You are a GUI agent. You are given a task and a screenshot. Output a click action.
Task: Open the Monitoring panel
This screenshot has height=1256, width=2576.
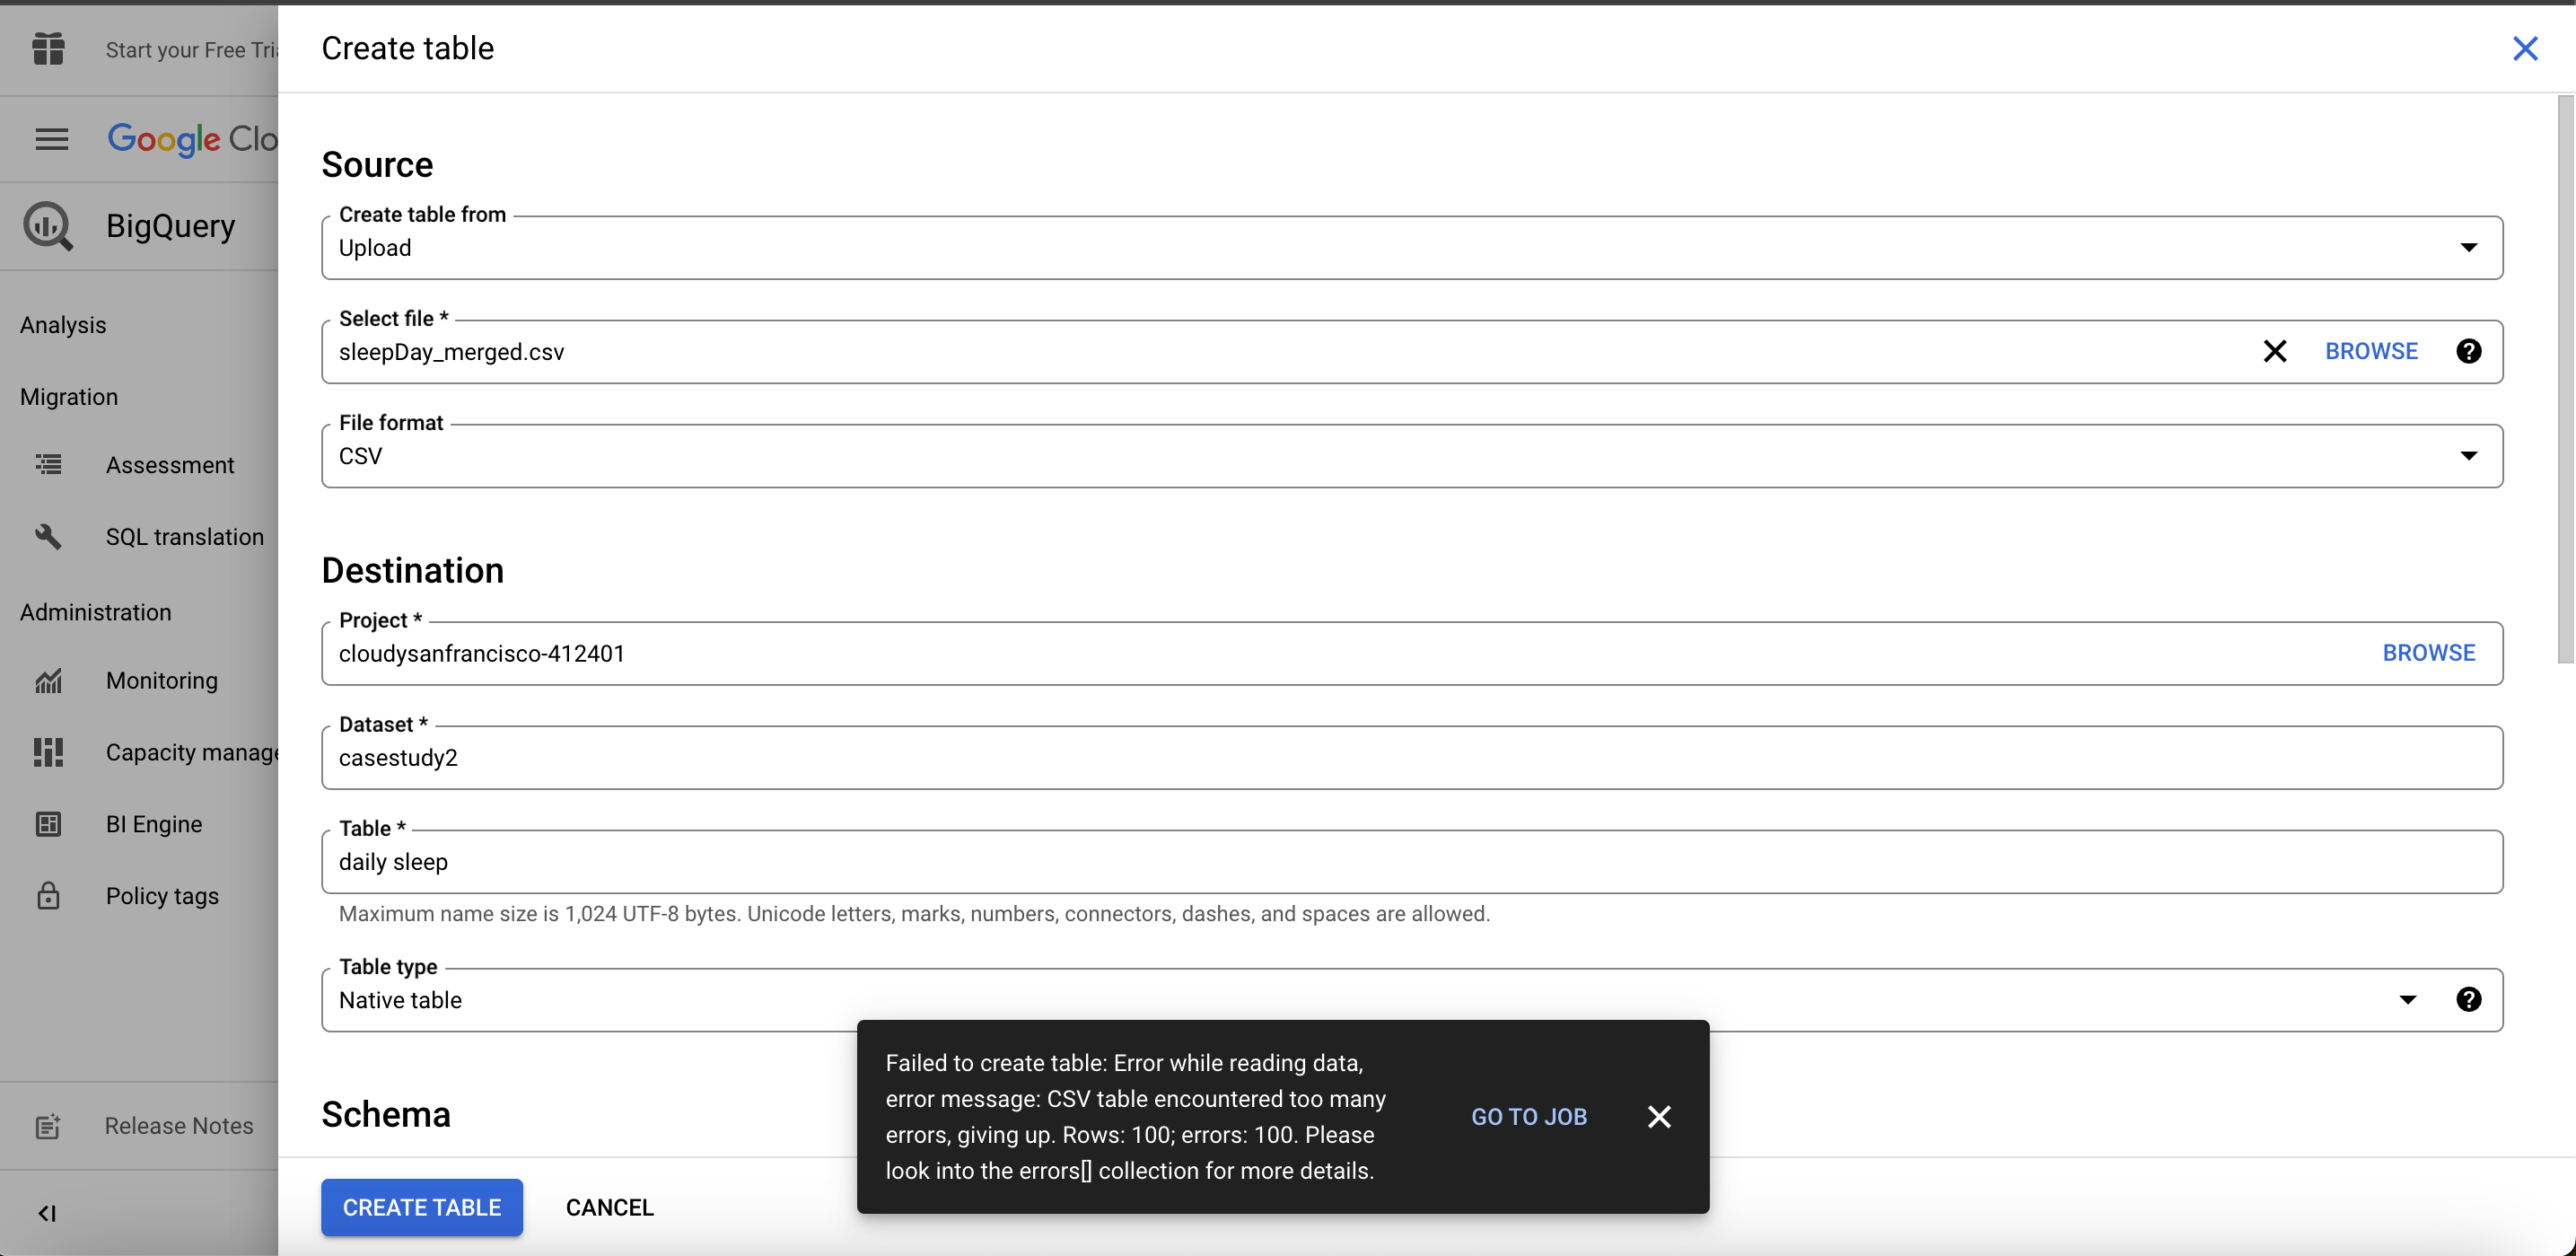coord(162,680)
